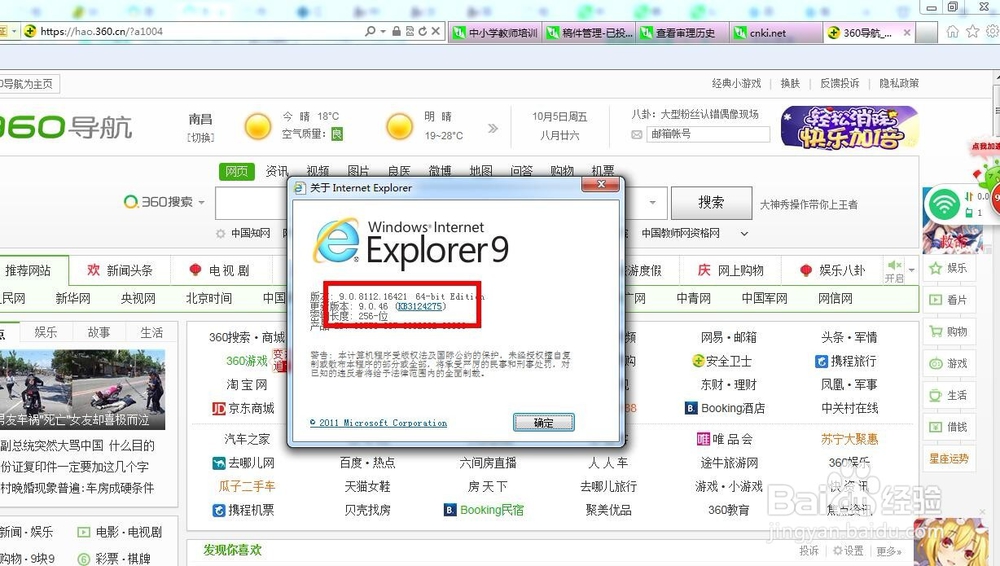Screen dimensions: 1000x566
Task: Toggle compatibility view icon in address bar
Action: [409, 31]
